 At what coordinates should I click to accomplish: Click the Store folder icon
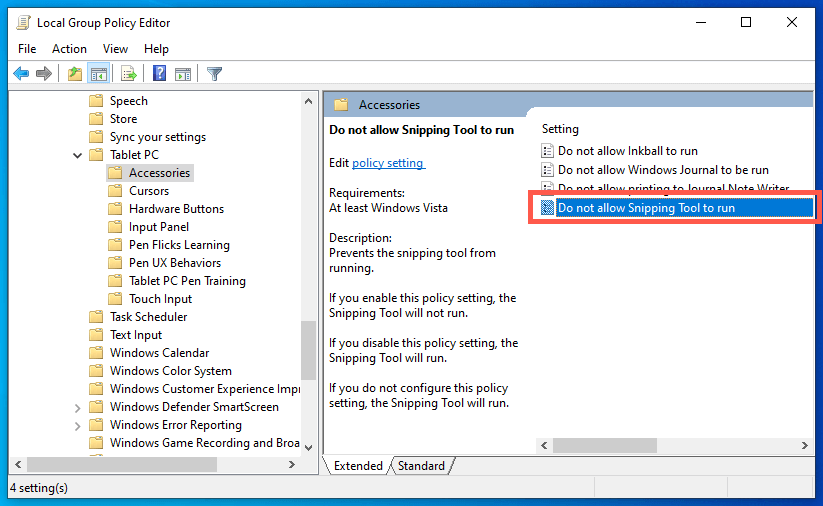96,119
